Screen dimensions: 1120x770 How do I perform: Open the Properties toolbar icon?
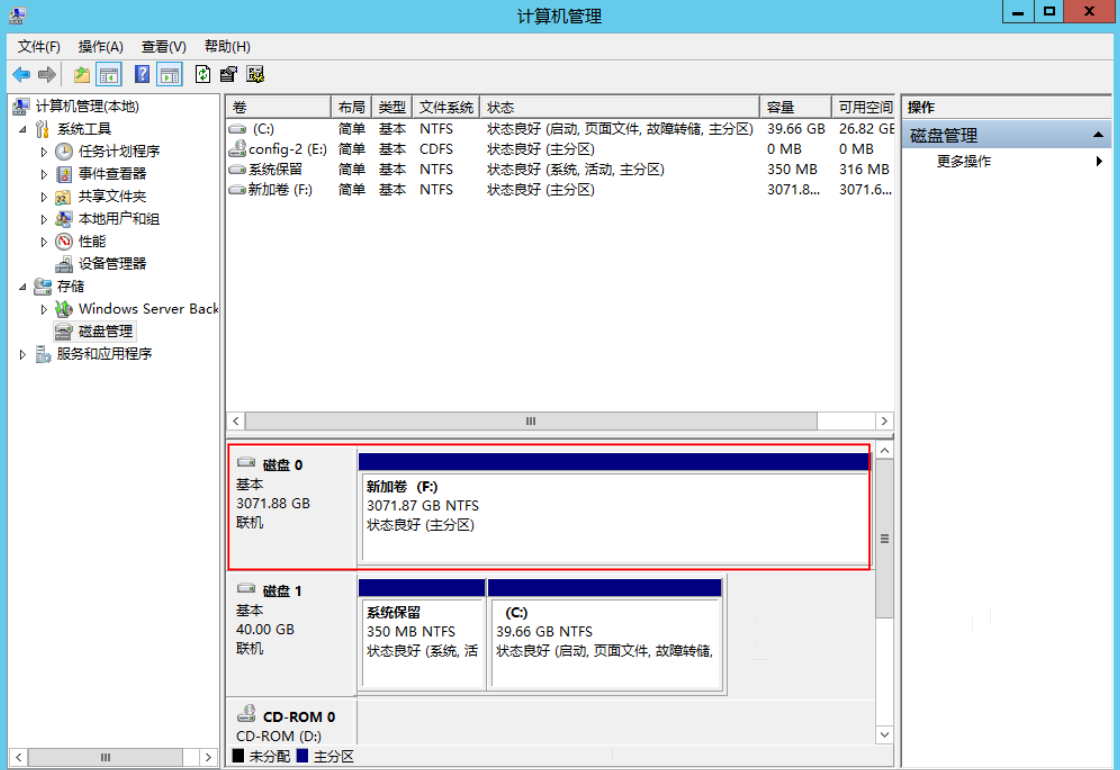click(229, 74)
